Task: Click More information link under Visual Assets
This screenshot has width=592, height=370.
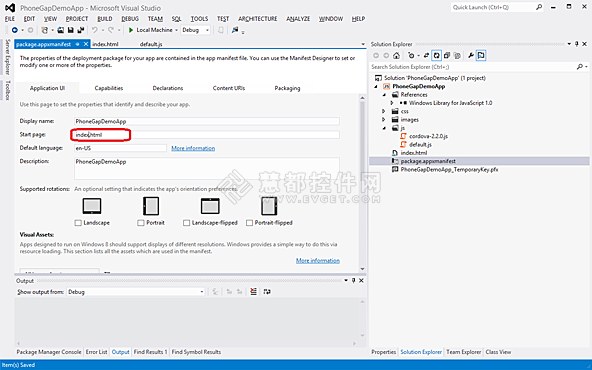Action: pos(318,261)
